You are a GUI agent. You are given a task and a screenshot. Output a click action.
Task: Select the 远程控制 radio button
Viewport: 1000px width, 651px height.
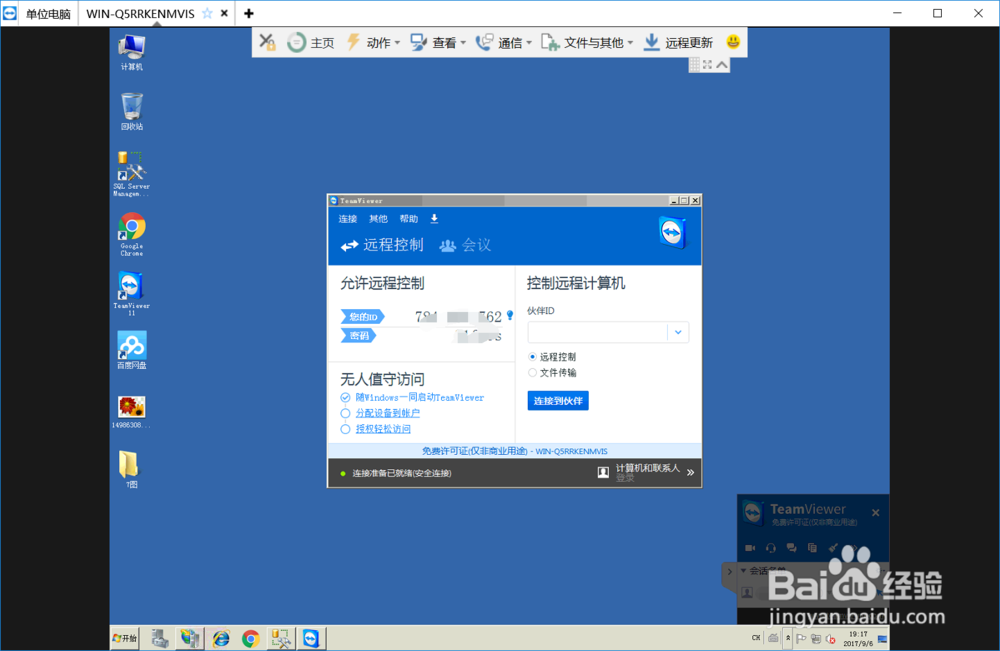click(533, 356)
